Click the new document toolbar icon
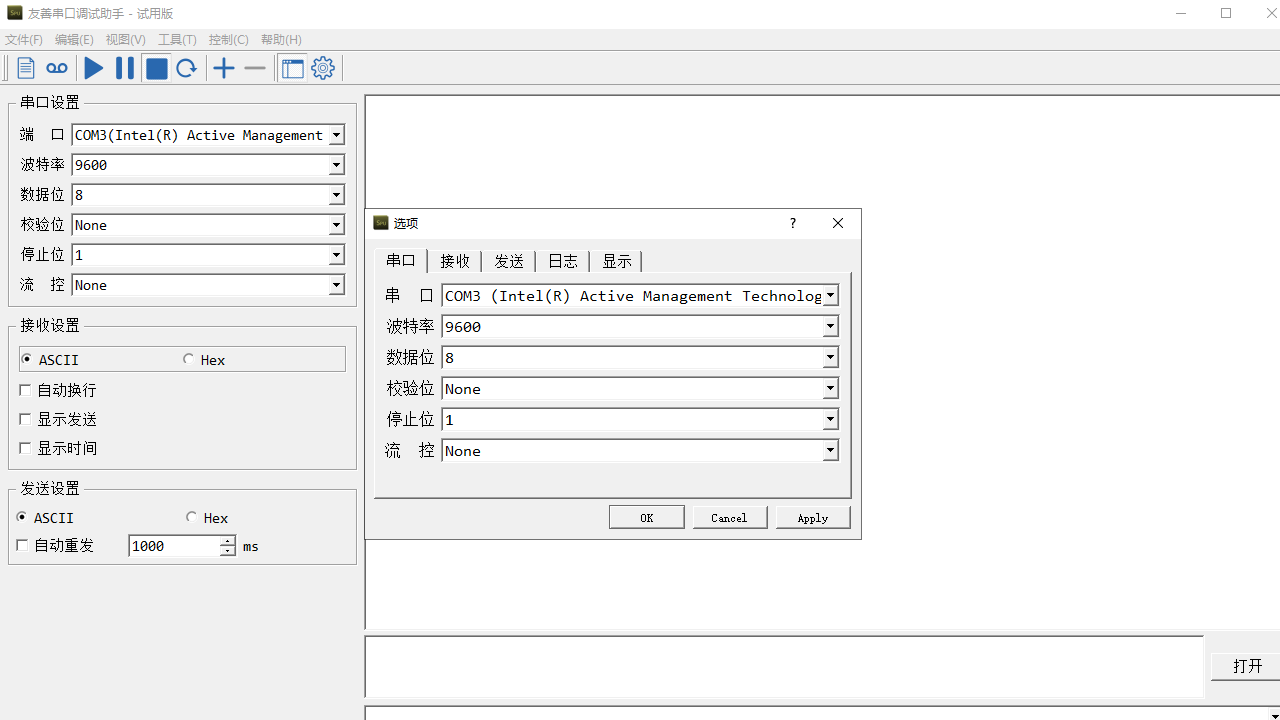Screen dimensions: 1280x720 pos(26,68)
